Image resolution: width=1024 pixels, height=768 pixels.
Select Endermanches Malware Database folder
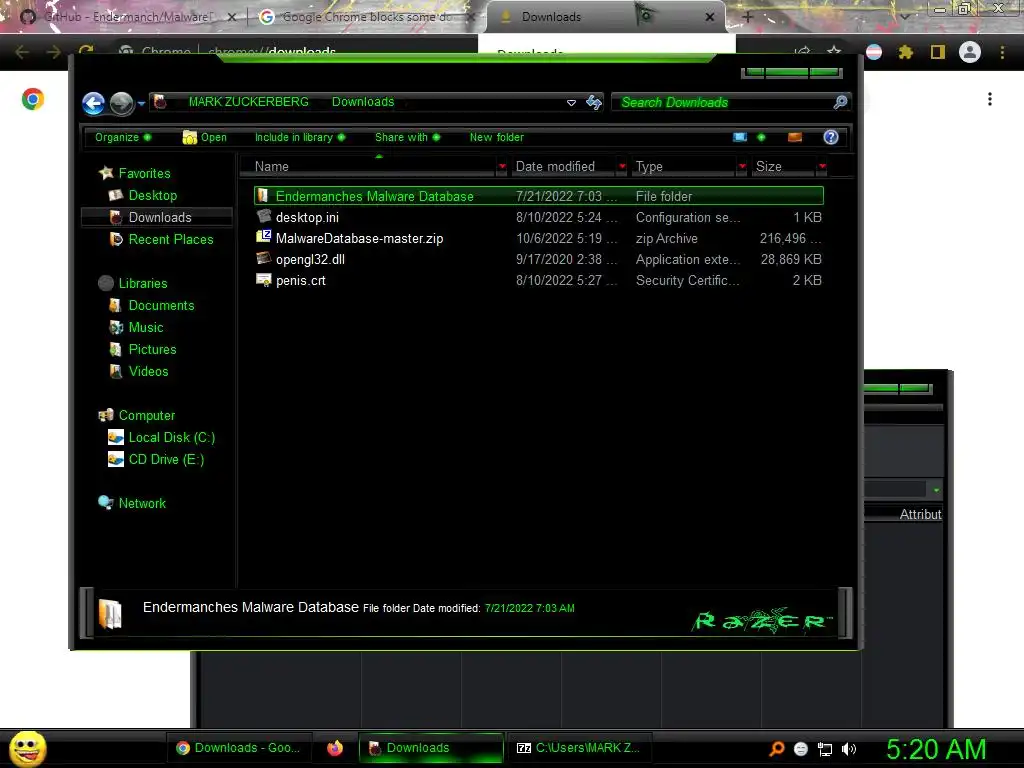(539, 196)
